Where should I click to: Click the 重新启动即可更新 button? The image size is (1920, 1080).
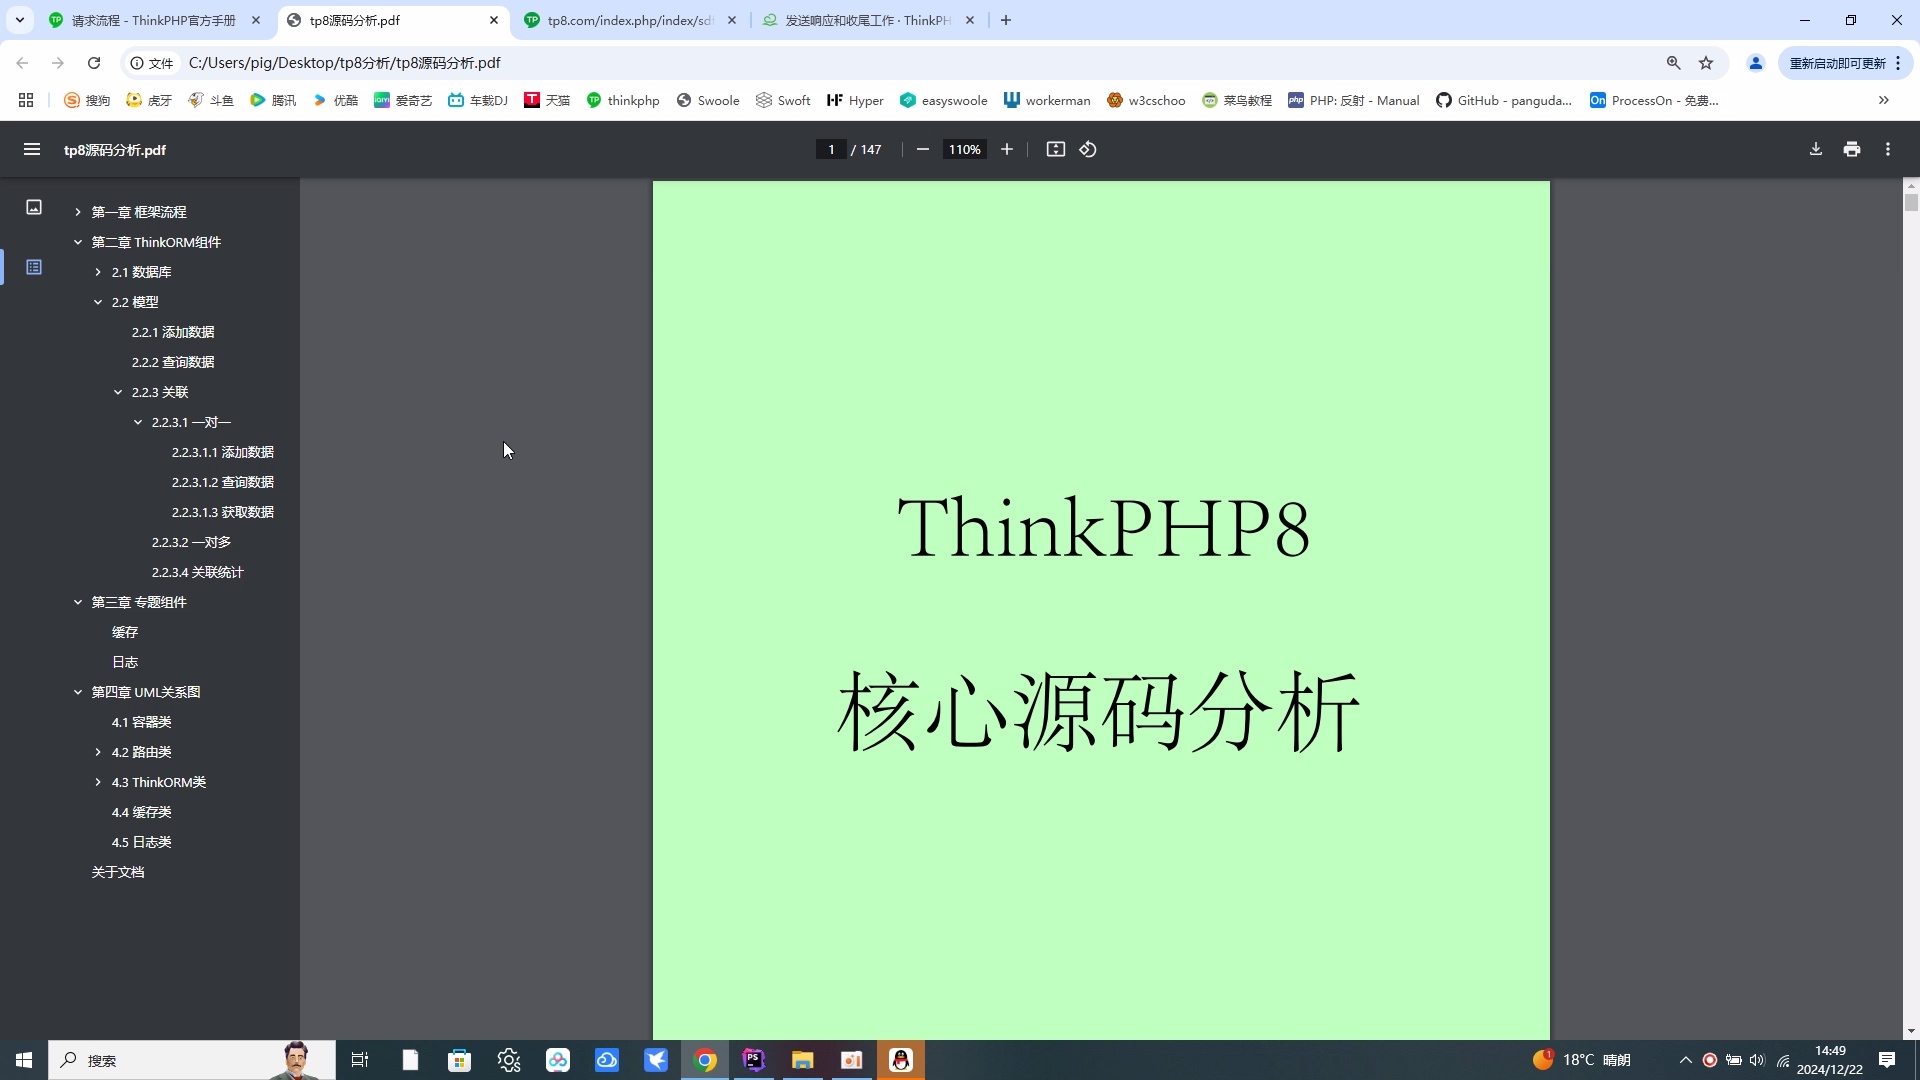1838,62
